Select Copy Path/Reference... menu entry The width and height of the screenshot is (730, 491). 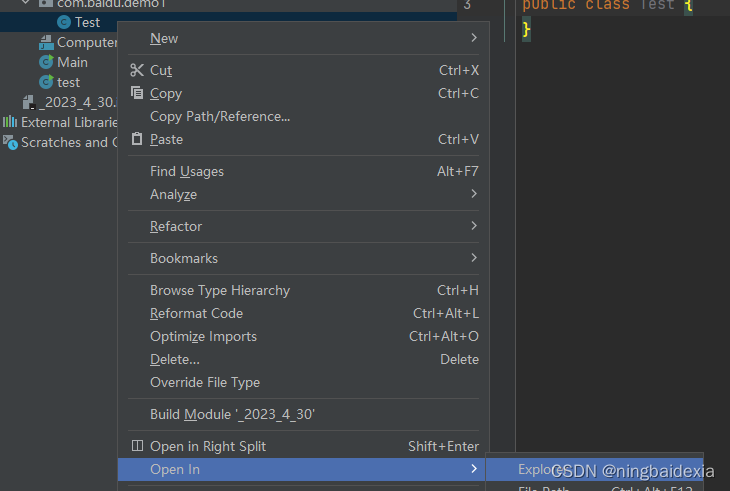(304, 116)
